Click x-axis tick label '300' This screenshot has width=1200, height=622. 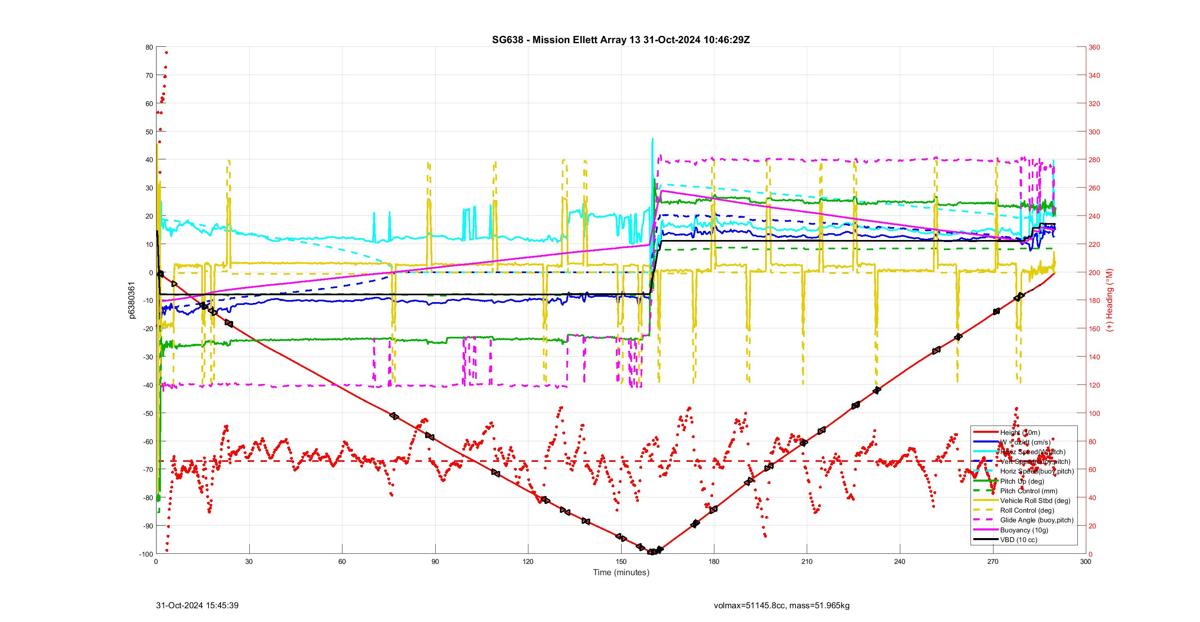click(x=1085, y=561)
